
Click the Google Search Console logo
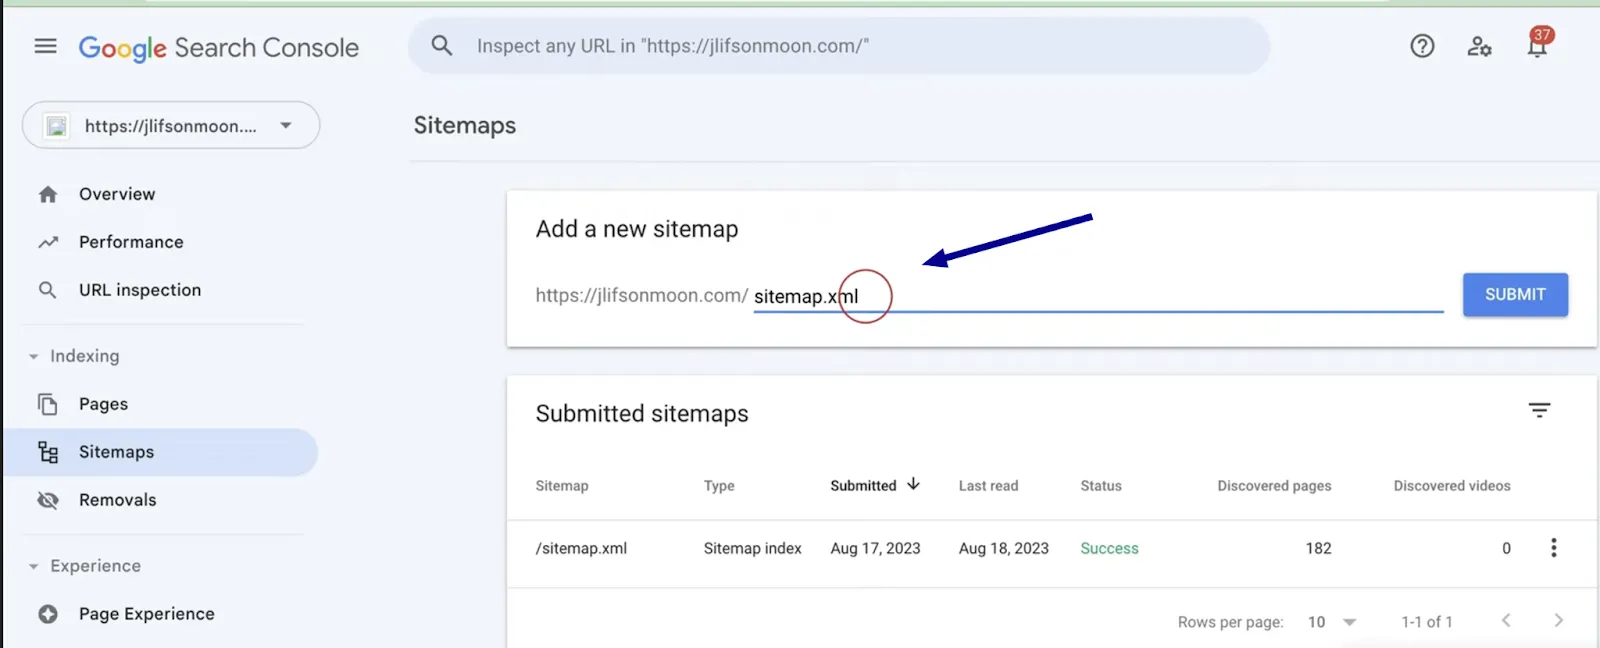(x=218, y=47)
